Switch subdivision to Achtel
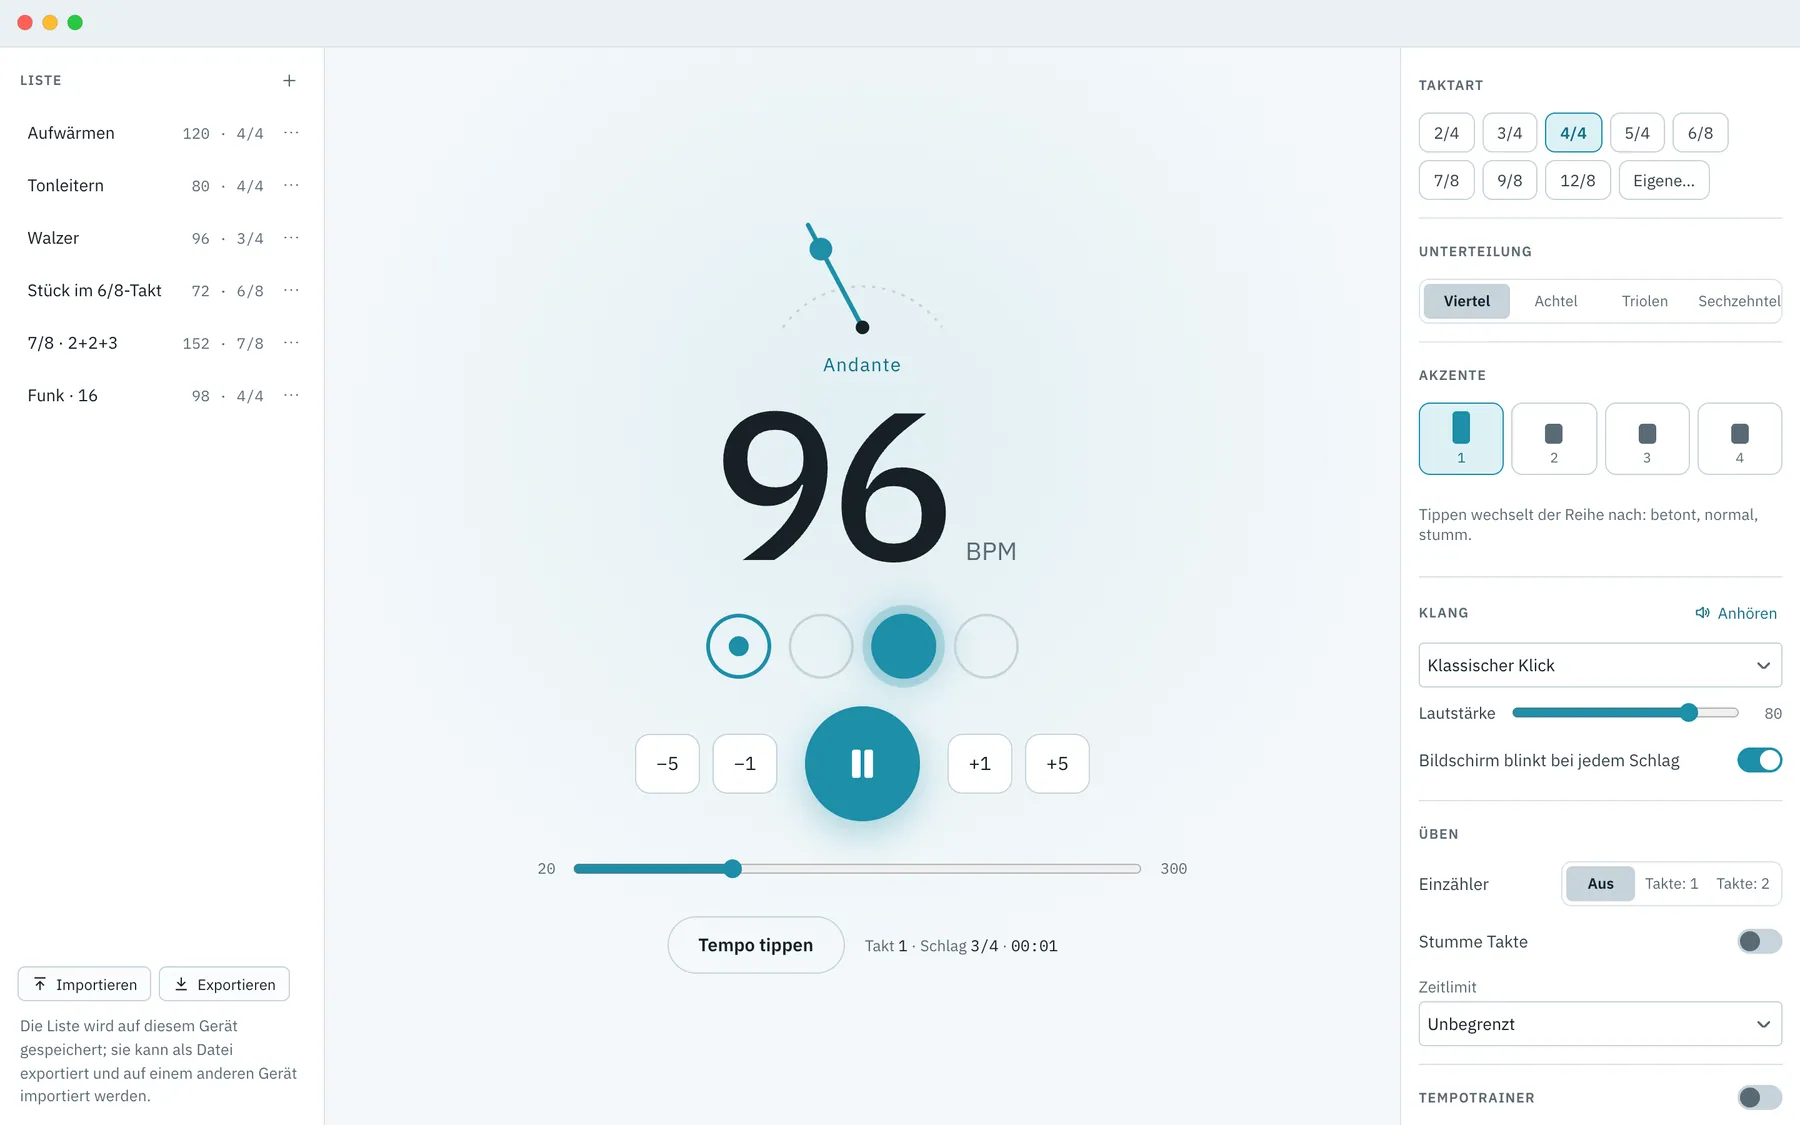 pos(1556,301)
